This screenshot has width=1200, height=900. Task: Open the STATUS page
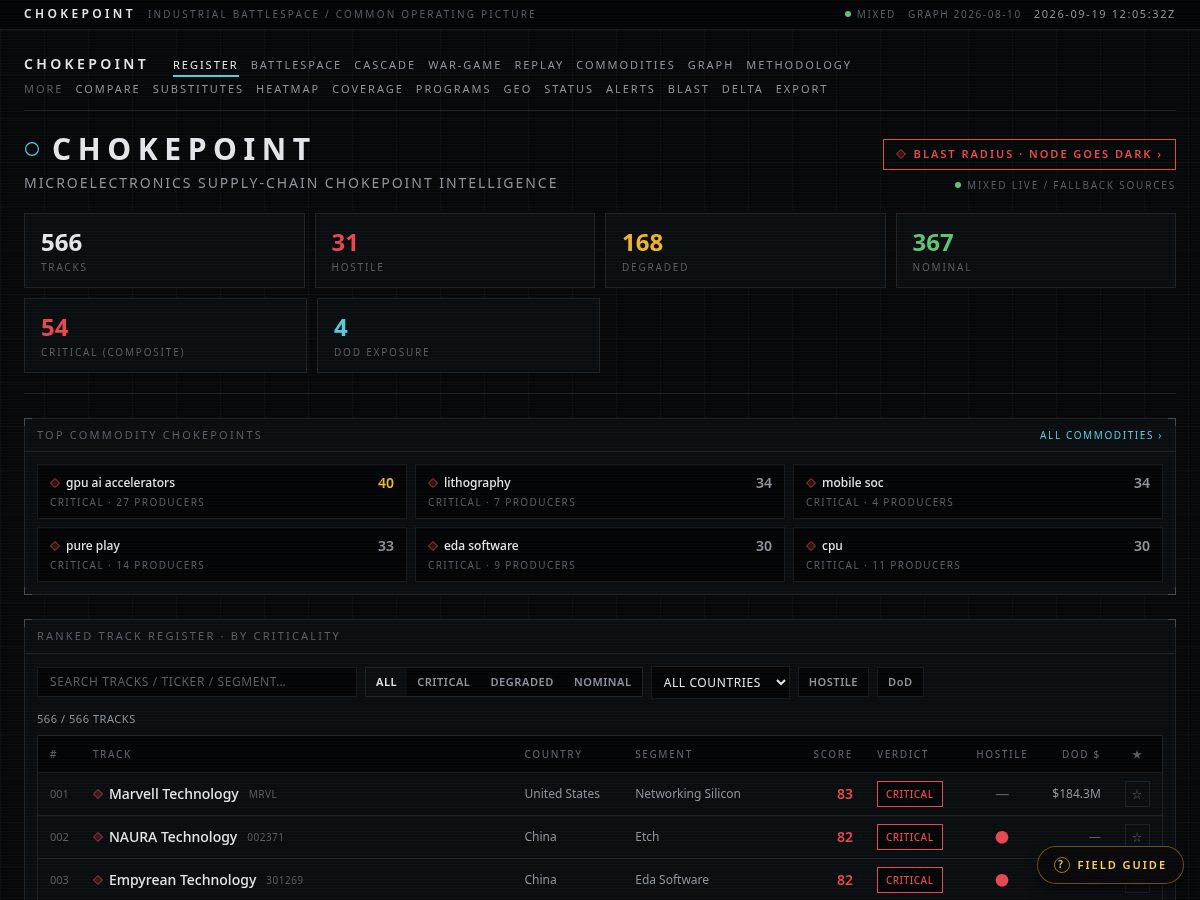pyautogui.click(x=568, y=89)
